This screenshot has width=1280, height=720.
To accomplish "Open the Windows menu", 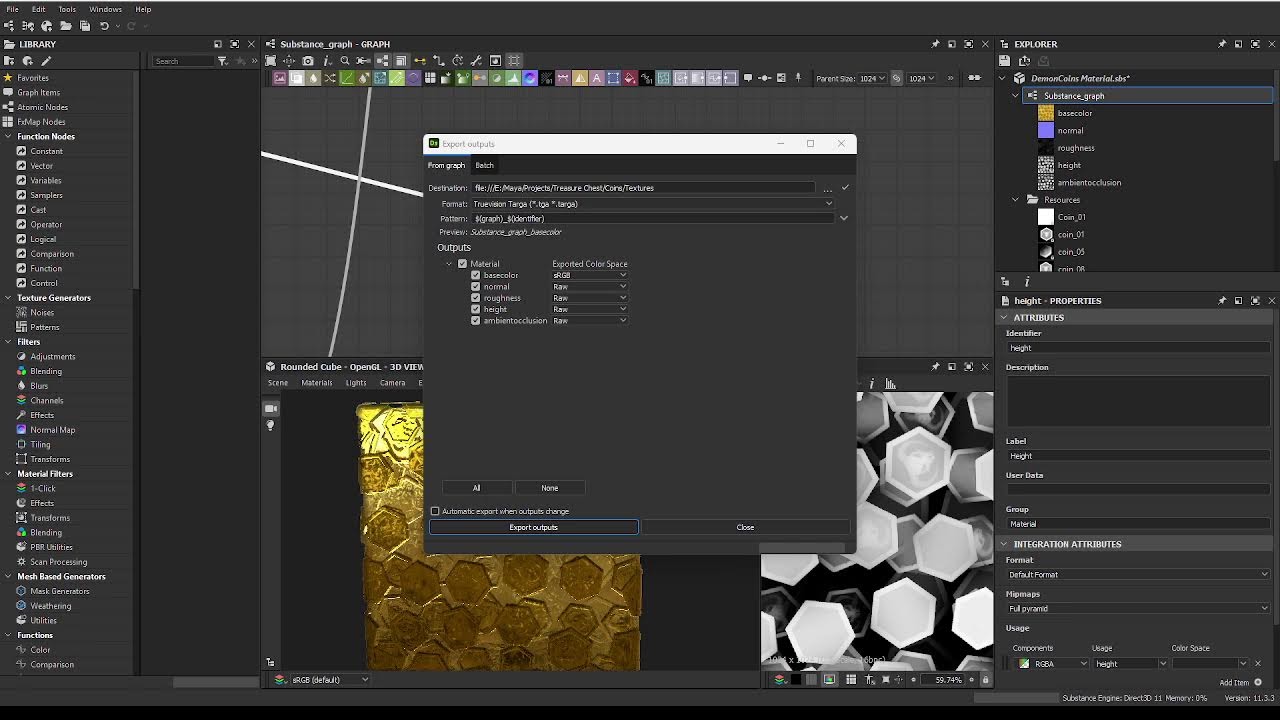I will pyautogui.click(x=105, y=9).
